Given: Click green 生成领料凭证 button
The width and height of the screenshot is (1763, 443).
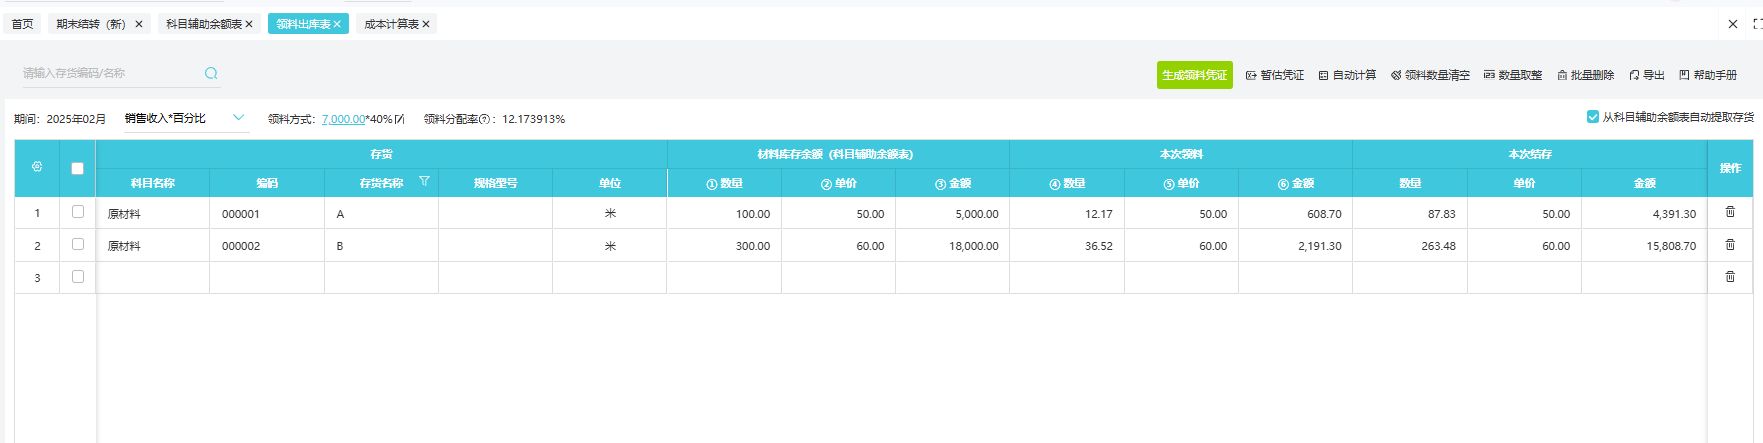Looking at the screenshot, I should [x=1194, y=75].
